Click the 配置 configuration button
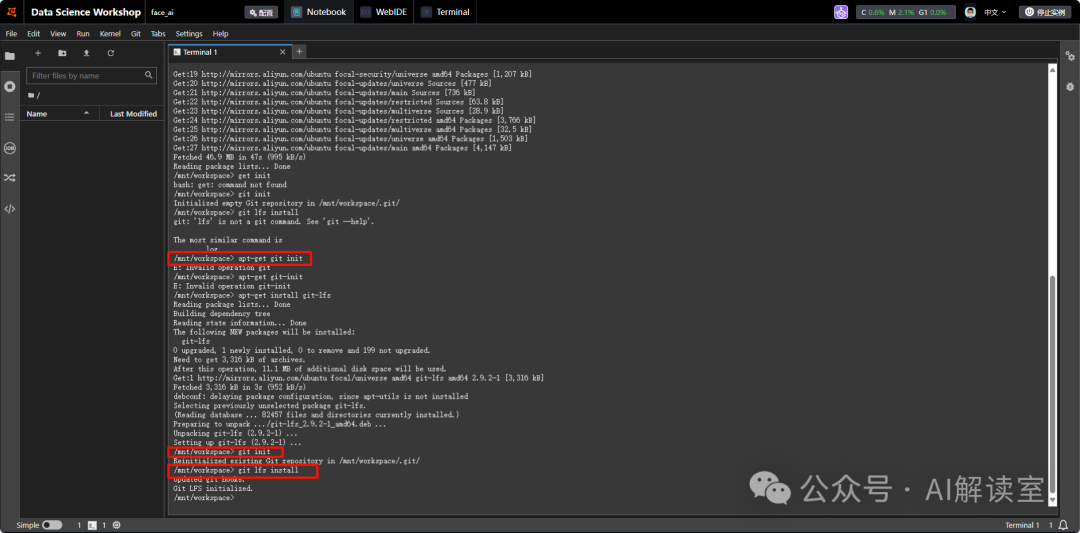Image resolution: width=1080 pixels, height=533 pixels. point(260,12)
